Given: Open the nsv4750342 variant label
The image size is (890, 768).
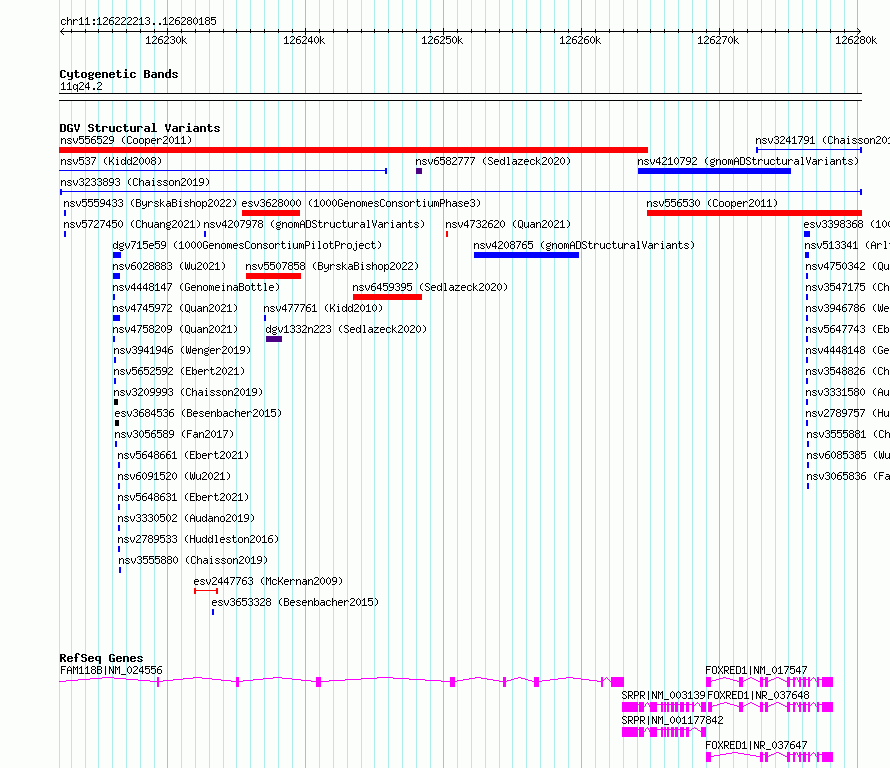Looking at the screenshot, I should click(x=847, y=266).
